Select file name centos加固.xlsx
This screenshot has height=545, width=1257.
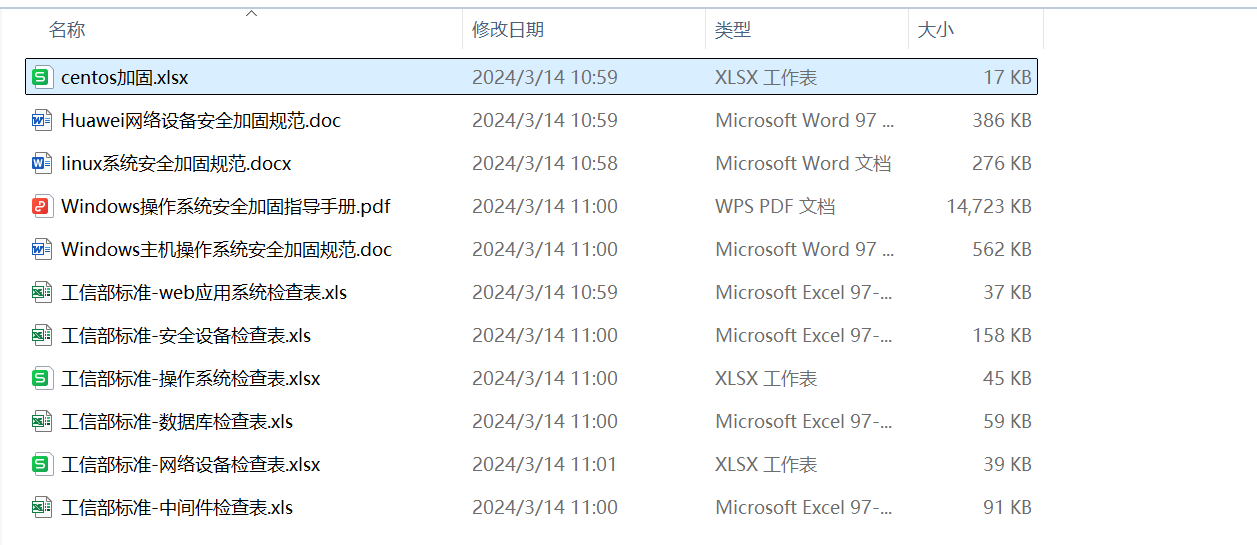point(125,77)
